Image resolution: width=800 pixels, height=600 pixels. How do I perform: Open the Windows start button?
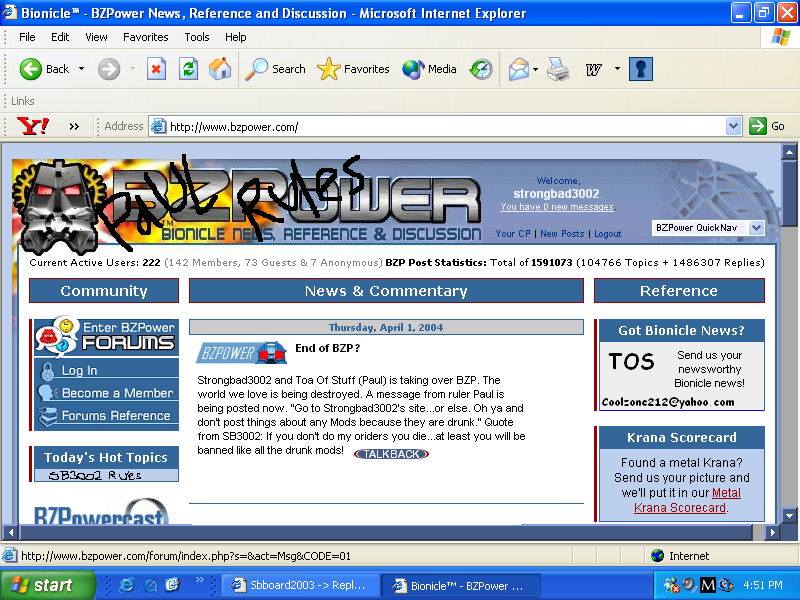coord(47,585)
